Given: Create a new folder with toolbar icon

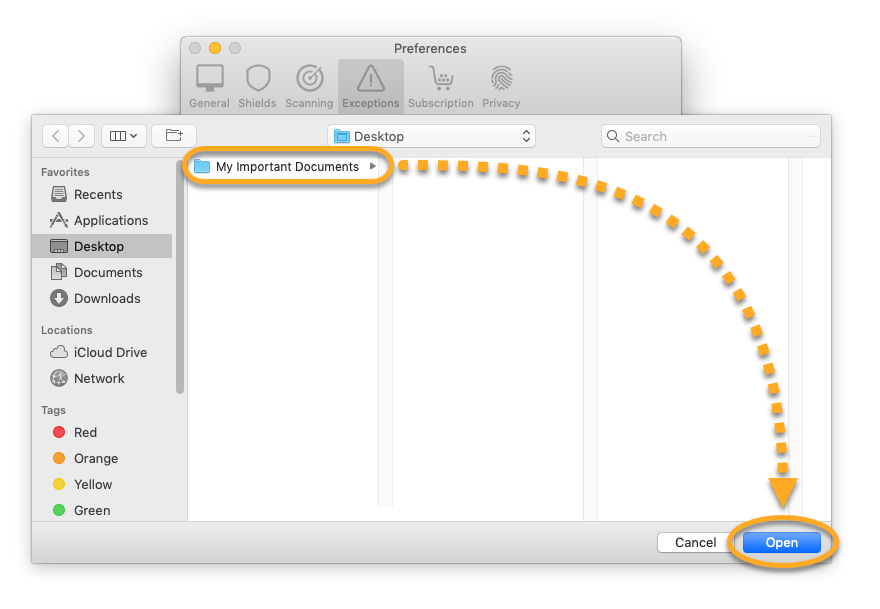Looking at the screenshot, I should [174, 135].
